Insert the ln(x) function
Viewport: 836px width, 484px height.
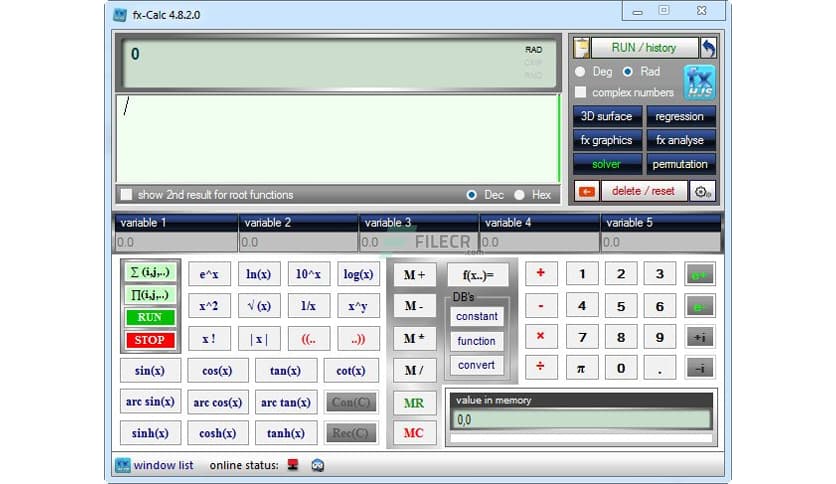259,275
